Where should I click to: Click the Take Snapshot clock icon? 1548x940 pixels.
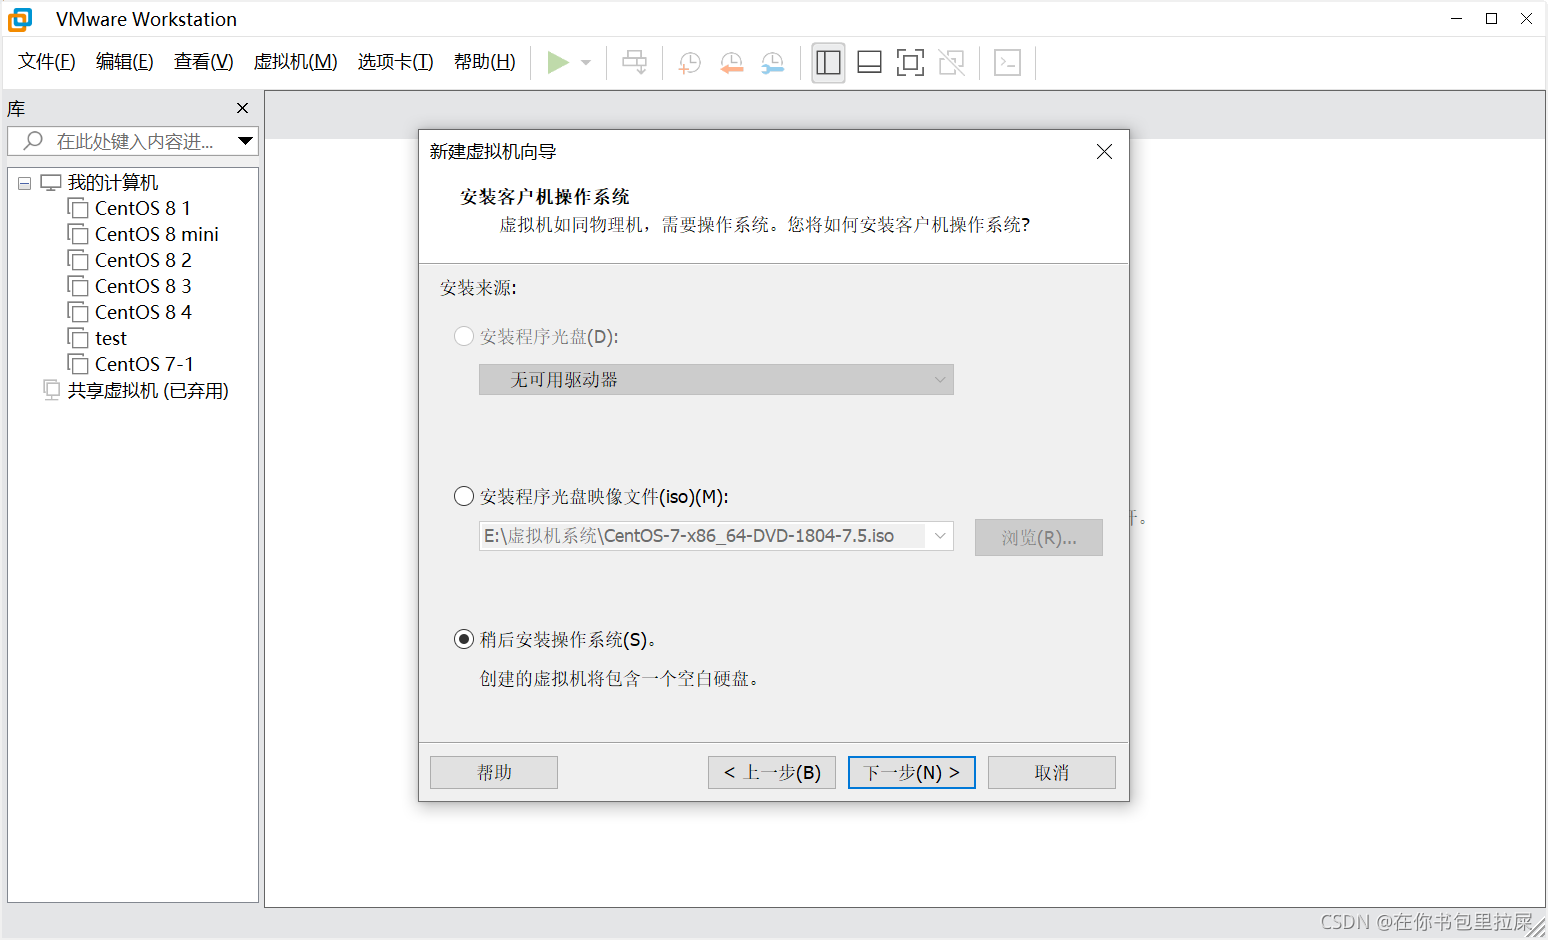(x=690, y=63)
